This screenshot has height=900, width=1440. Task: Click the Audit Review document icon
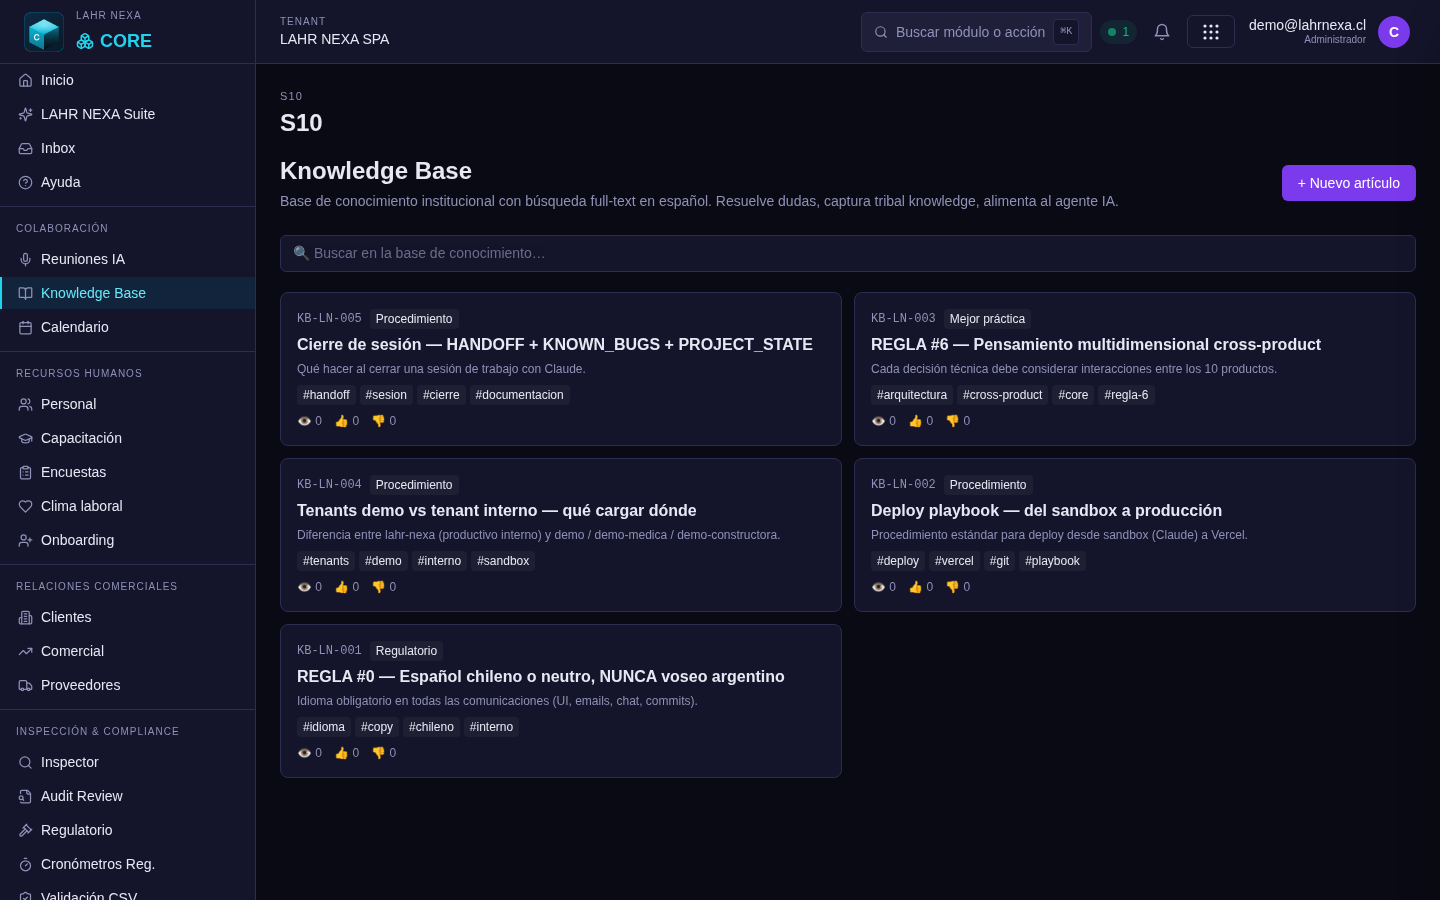tap(25, 796)
